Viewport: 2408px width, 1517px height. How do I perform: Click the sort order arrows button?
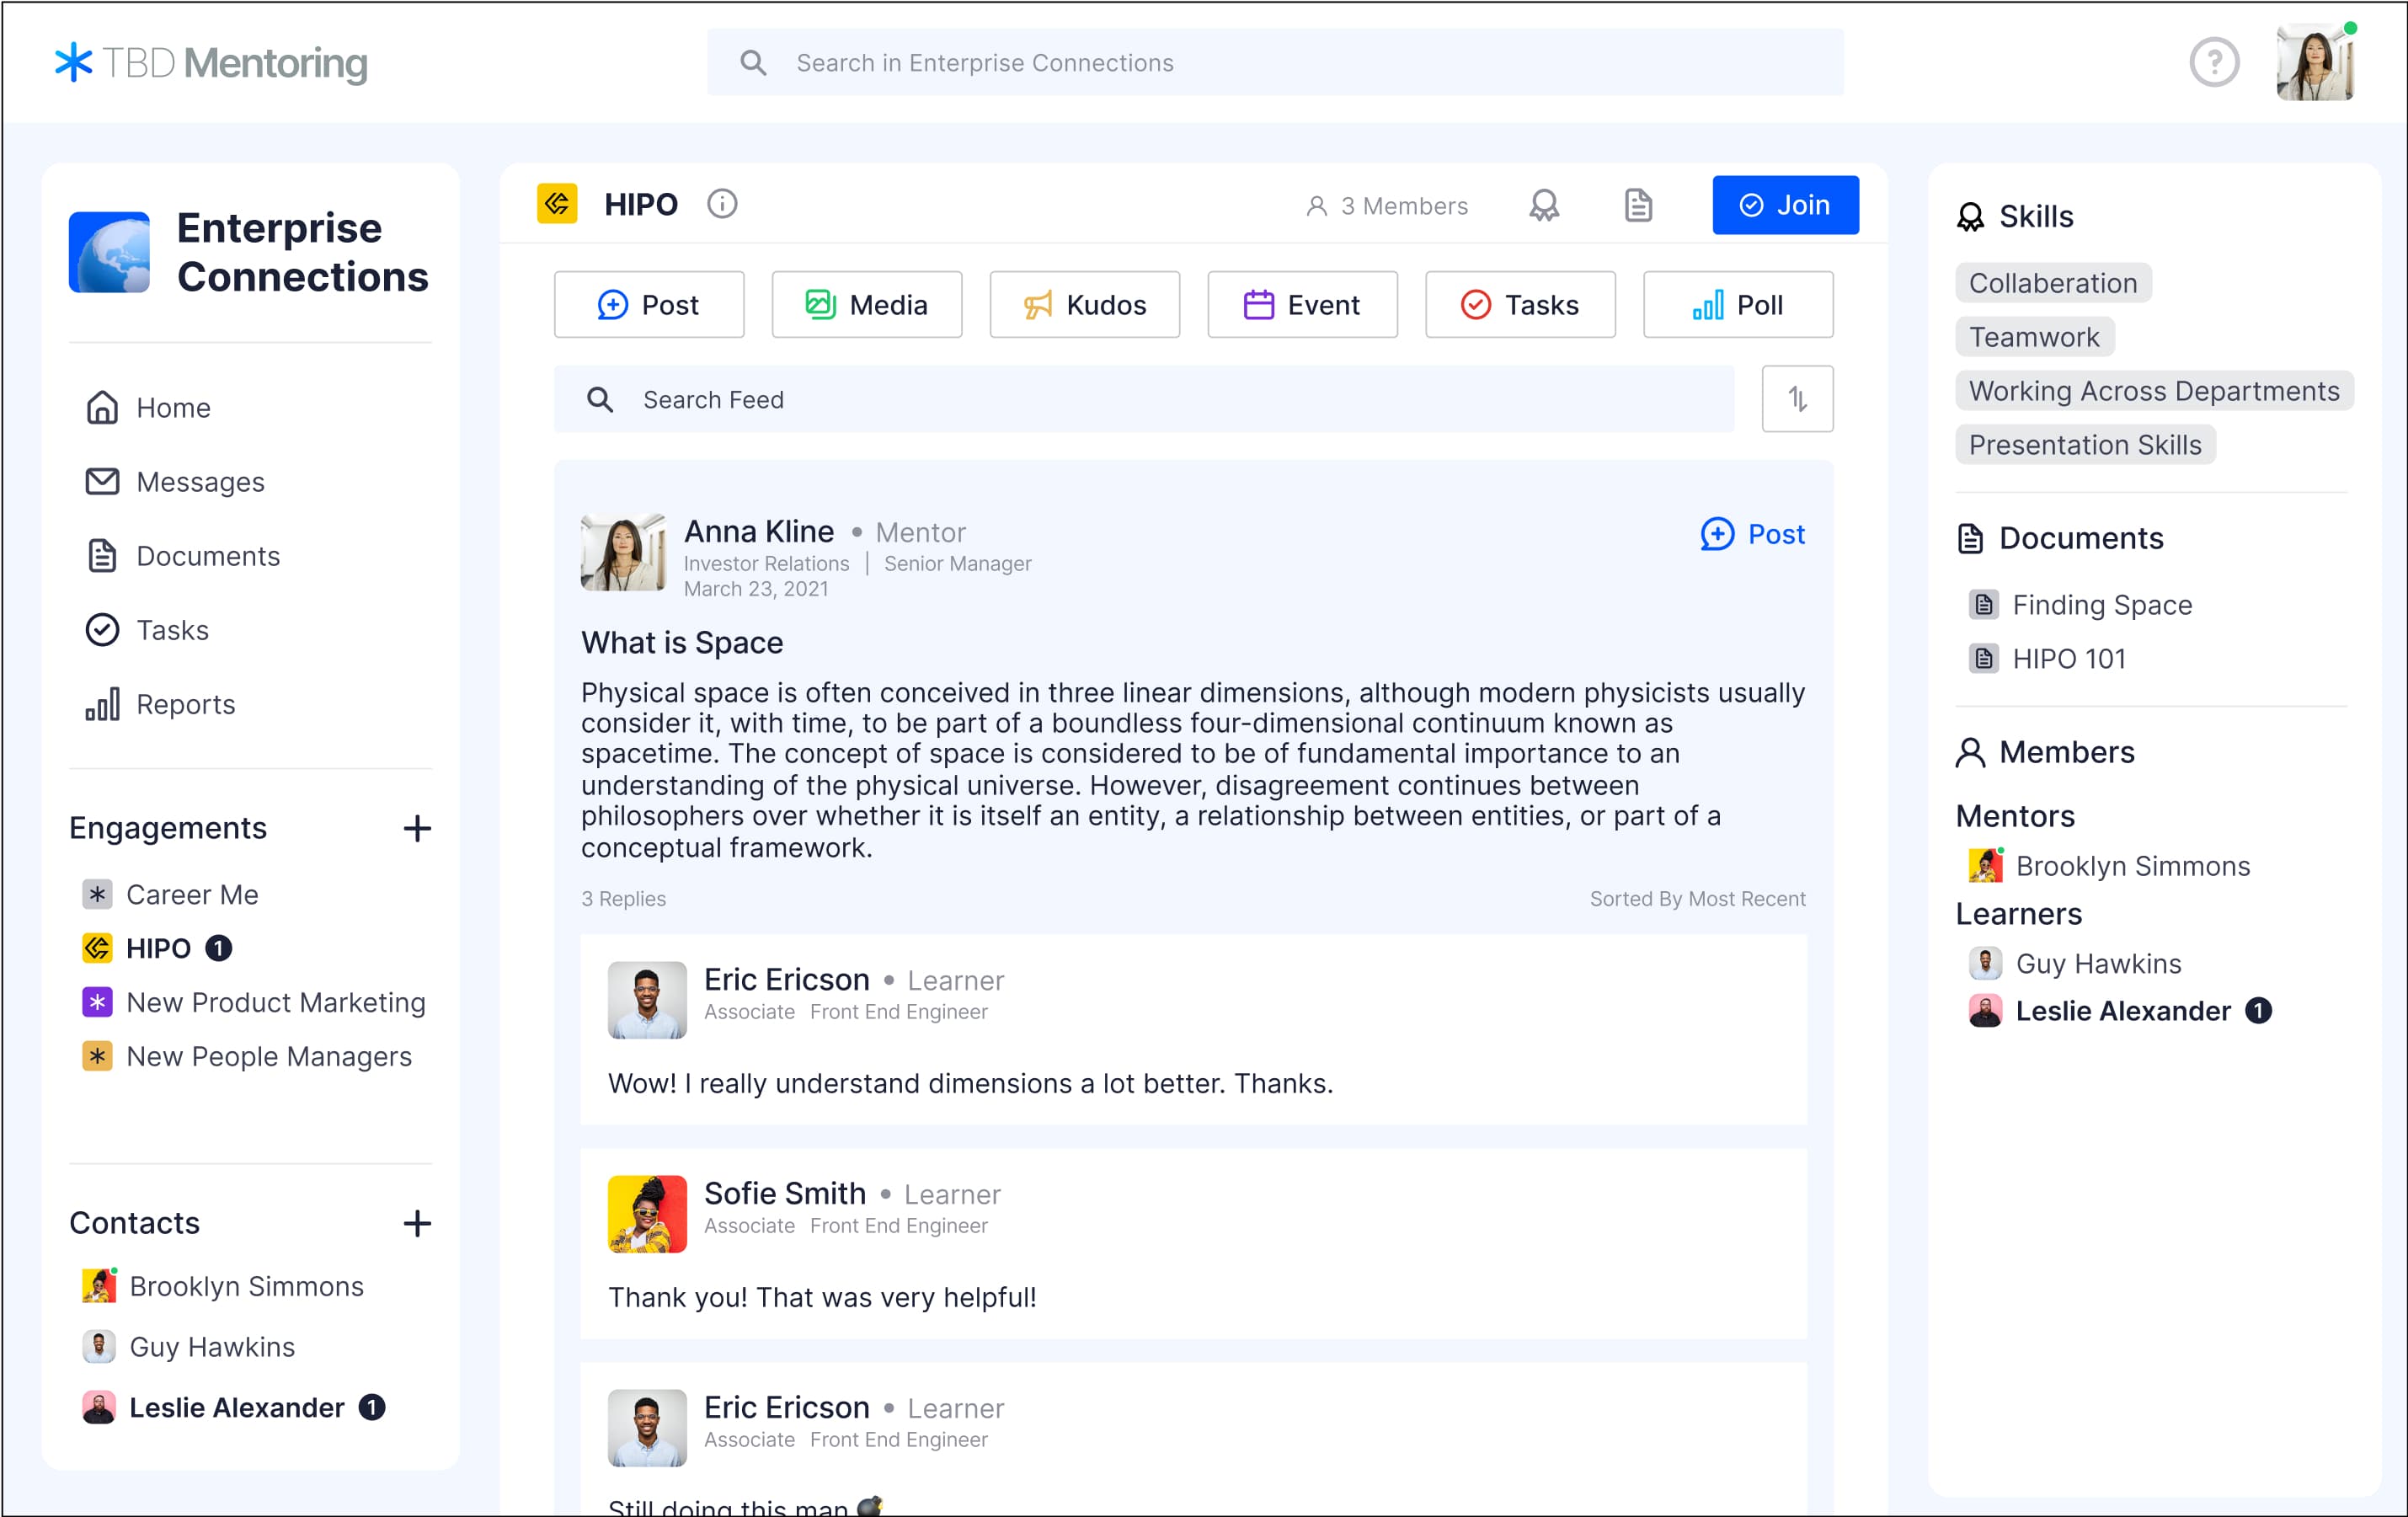1798,399
